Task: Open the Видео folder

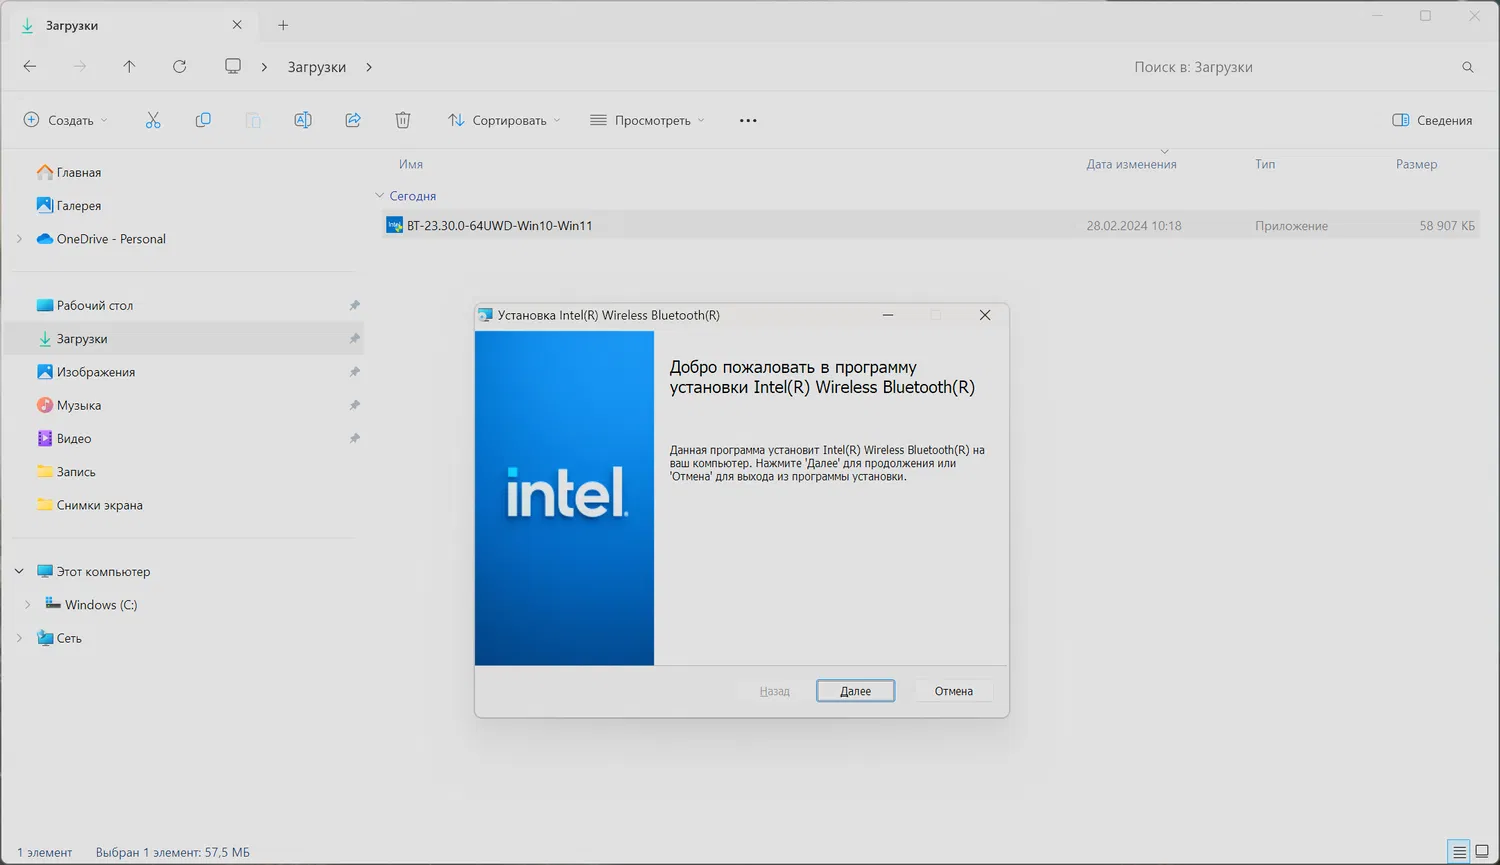Action: pos(74,439)
